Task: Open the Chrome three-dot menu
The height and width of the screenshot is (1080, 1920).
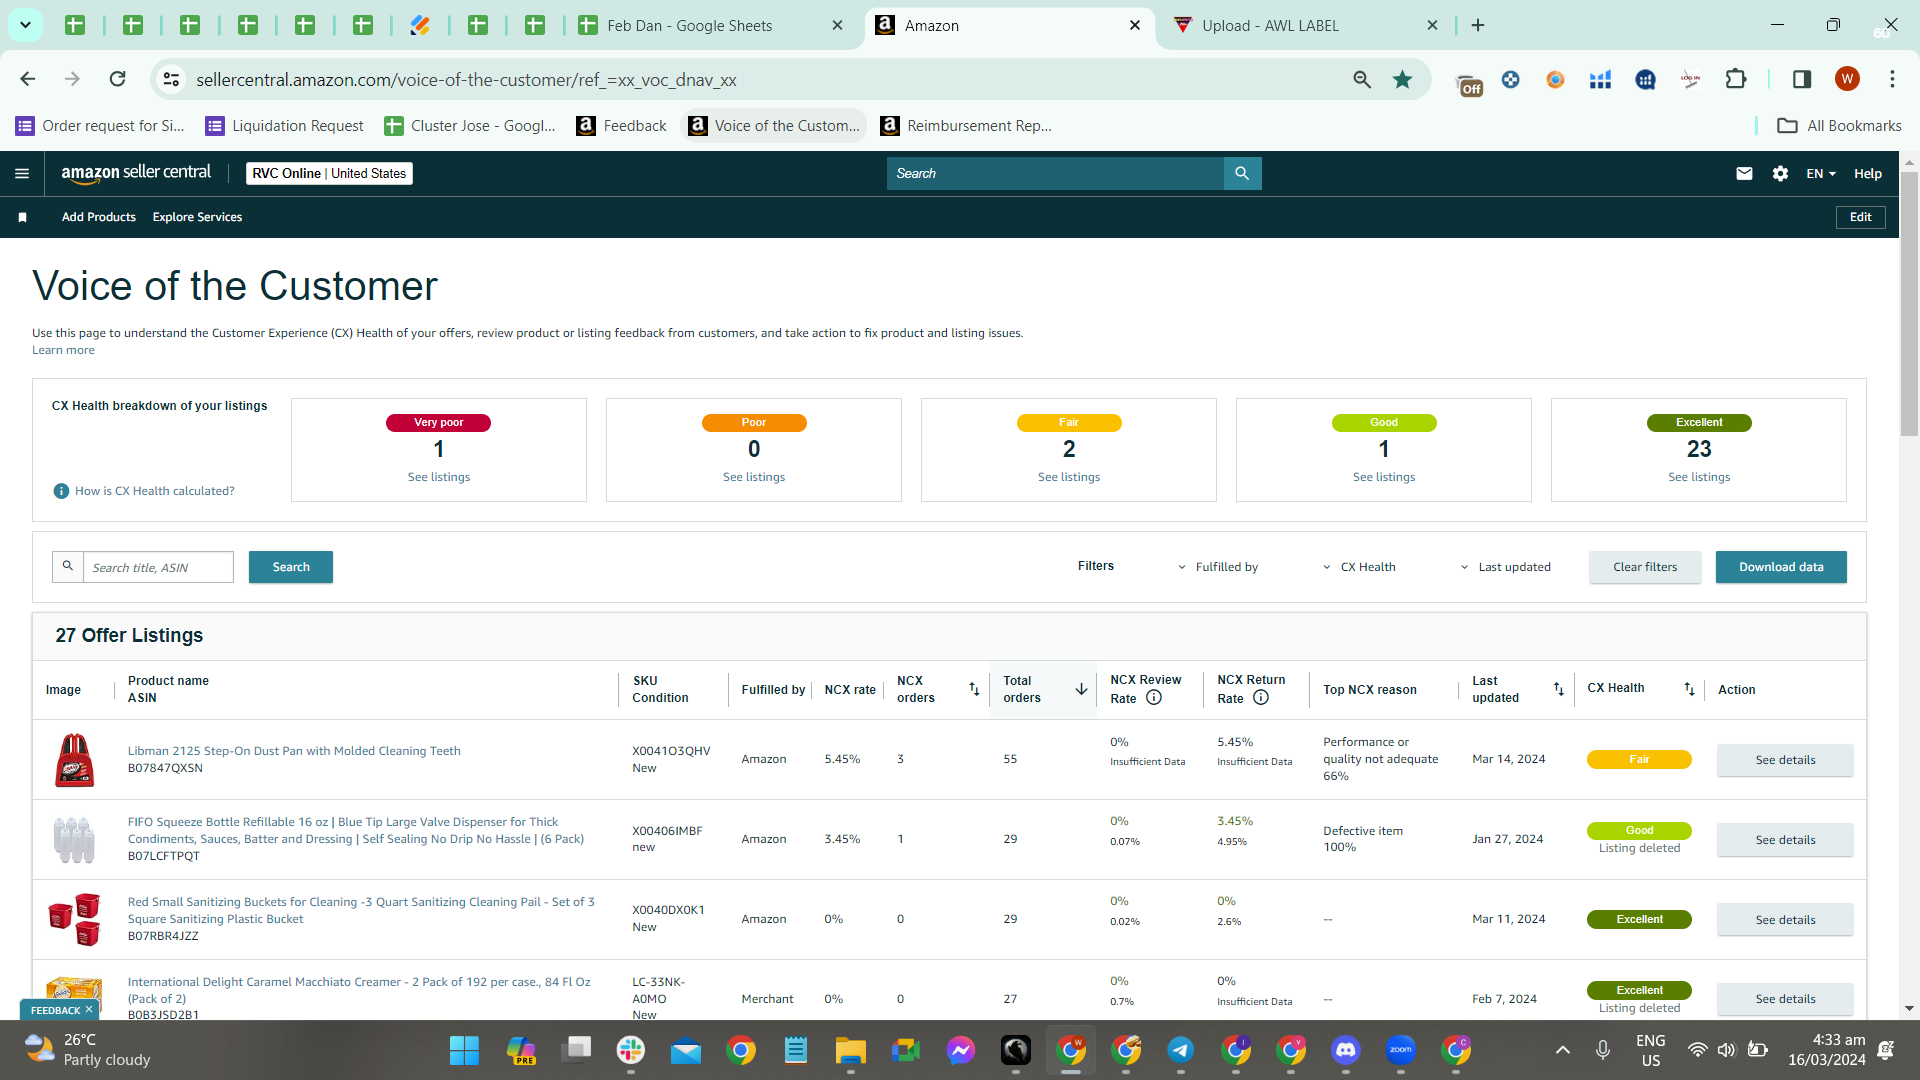Action: (1892, 79)
